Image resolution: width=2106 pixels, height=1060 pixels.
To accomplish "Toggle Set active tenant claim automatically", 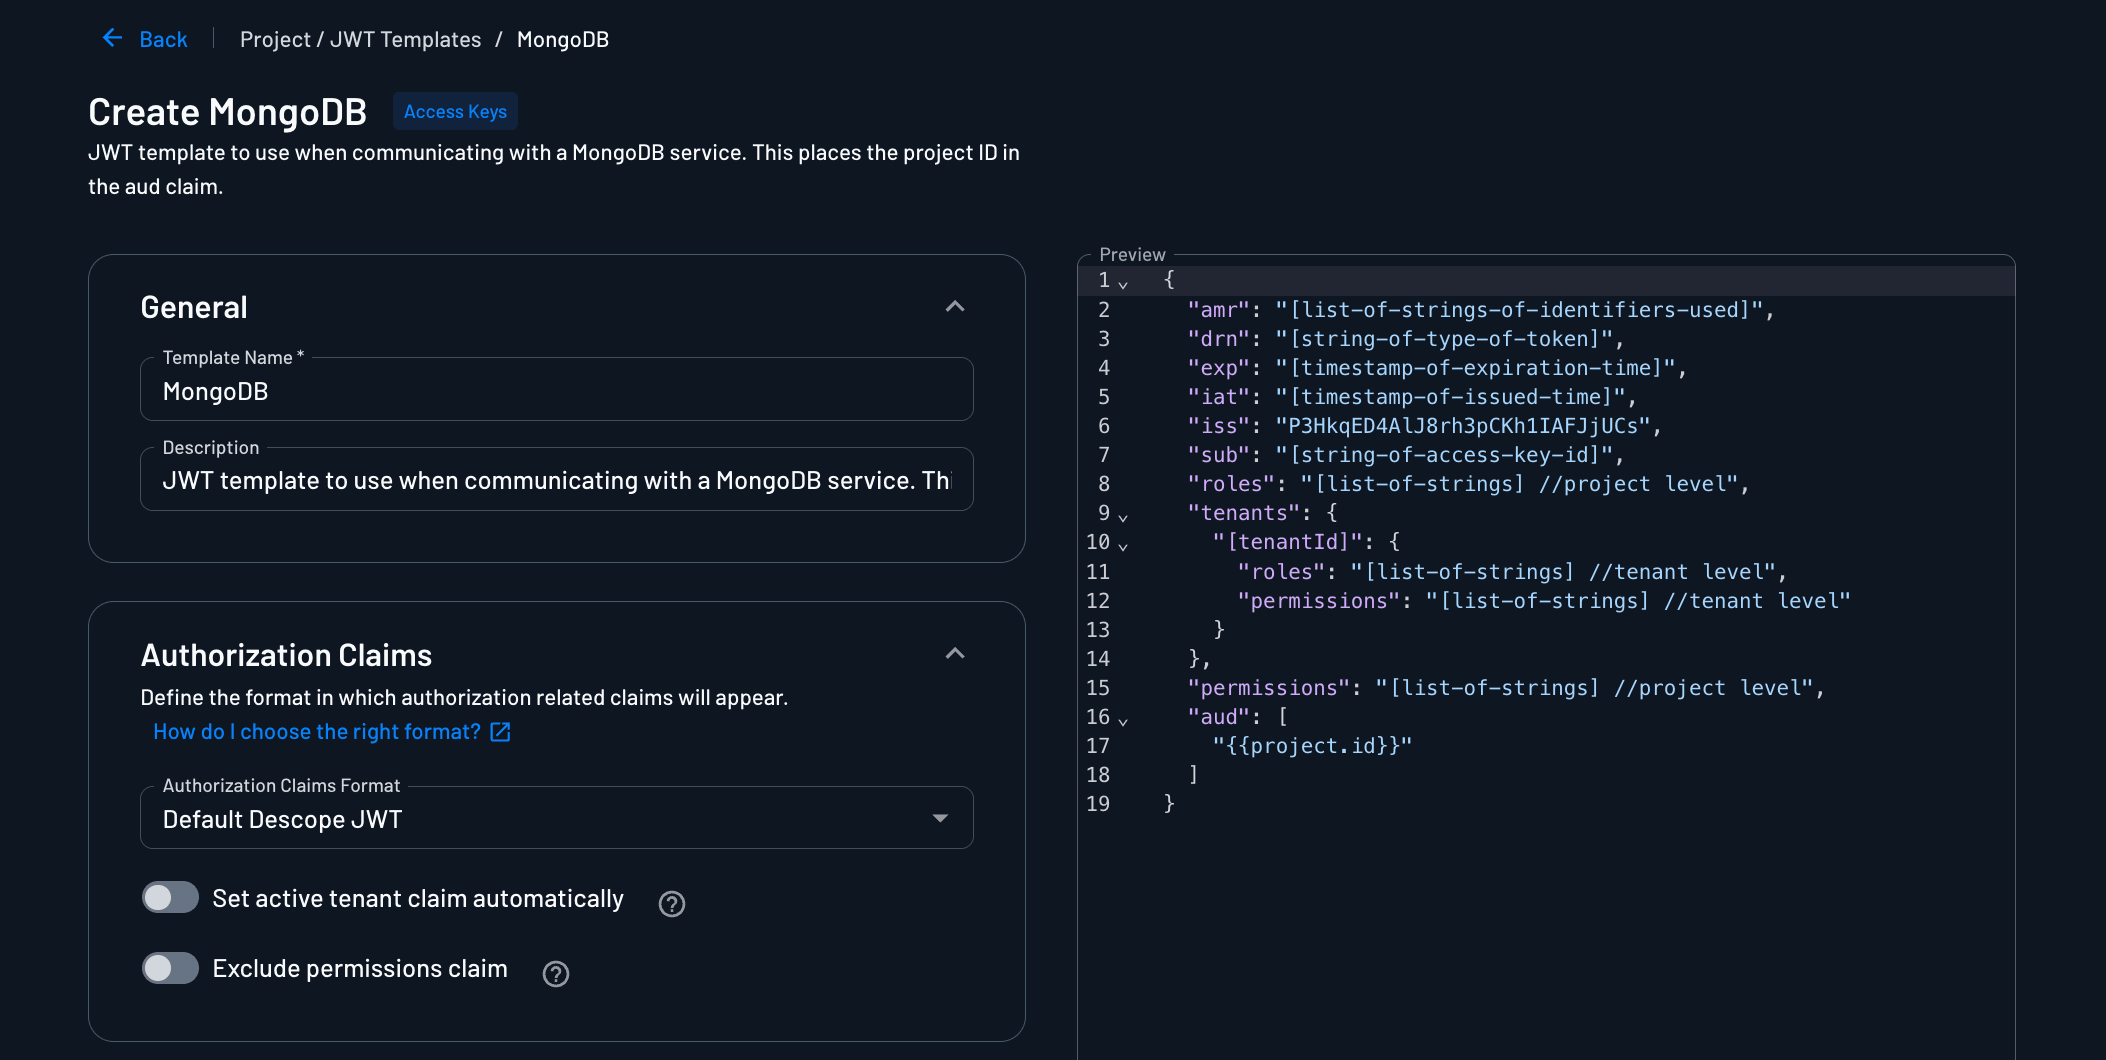I will [170, 898].
